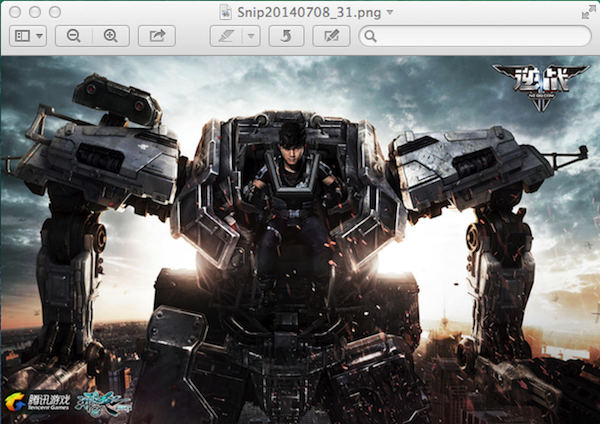
Task: Click the game logo in image corner
Action: 540,86
